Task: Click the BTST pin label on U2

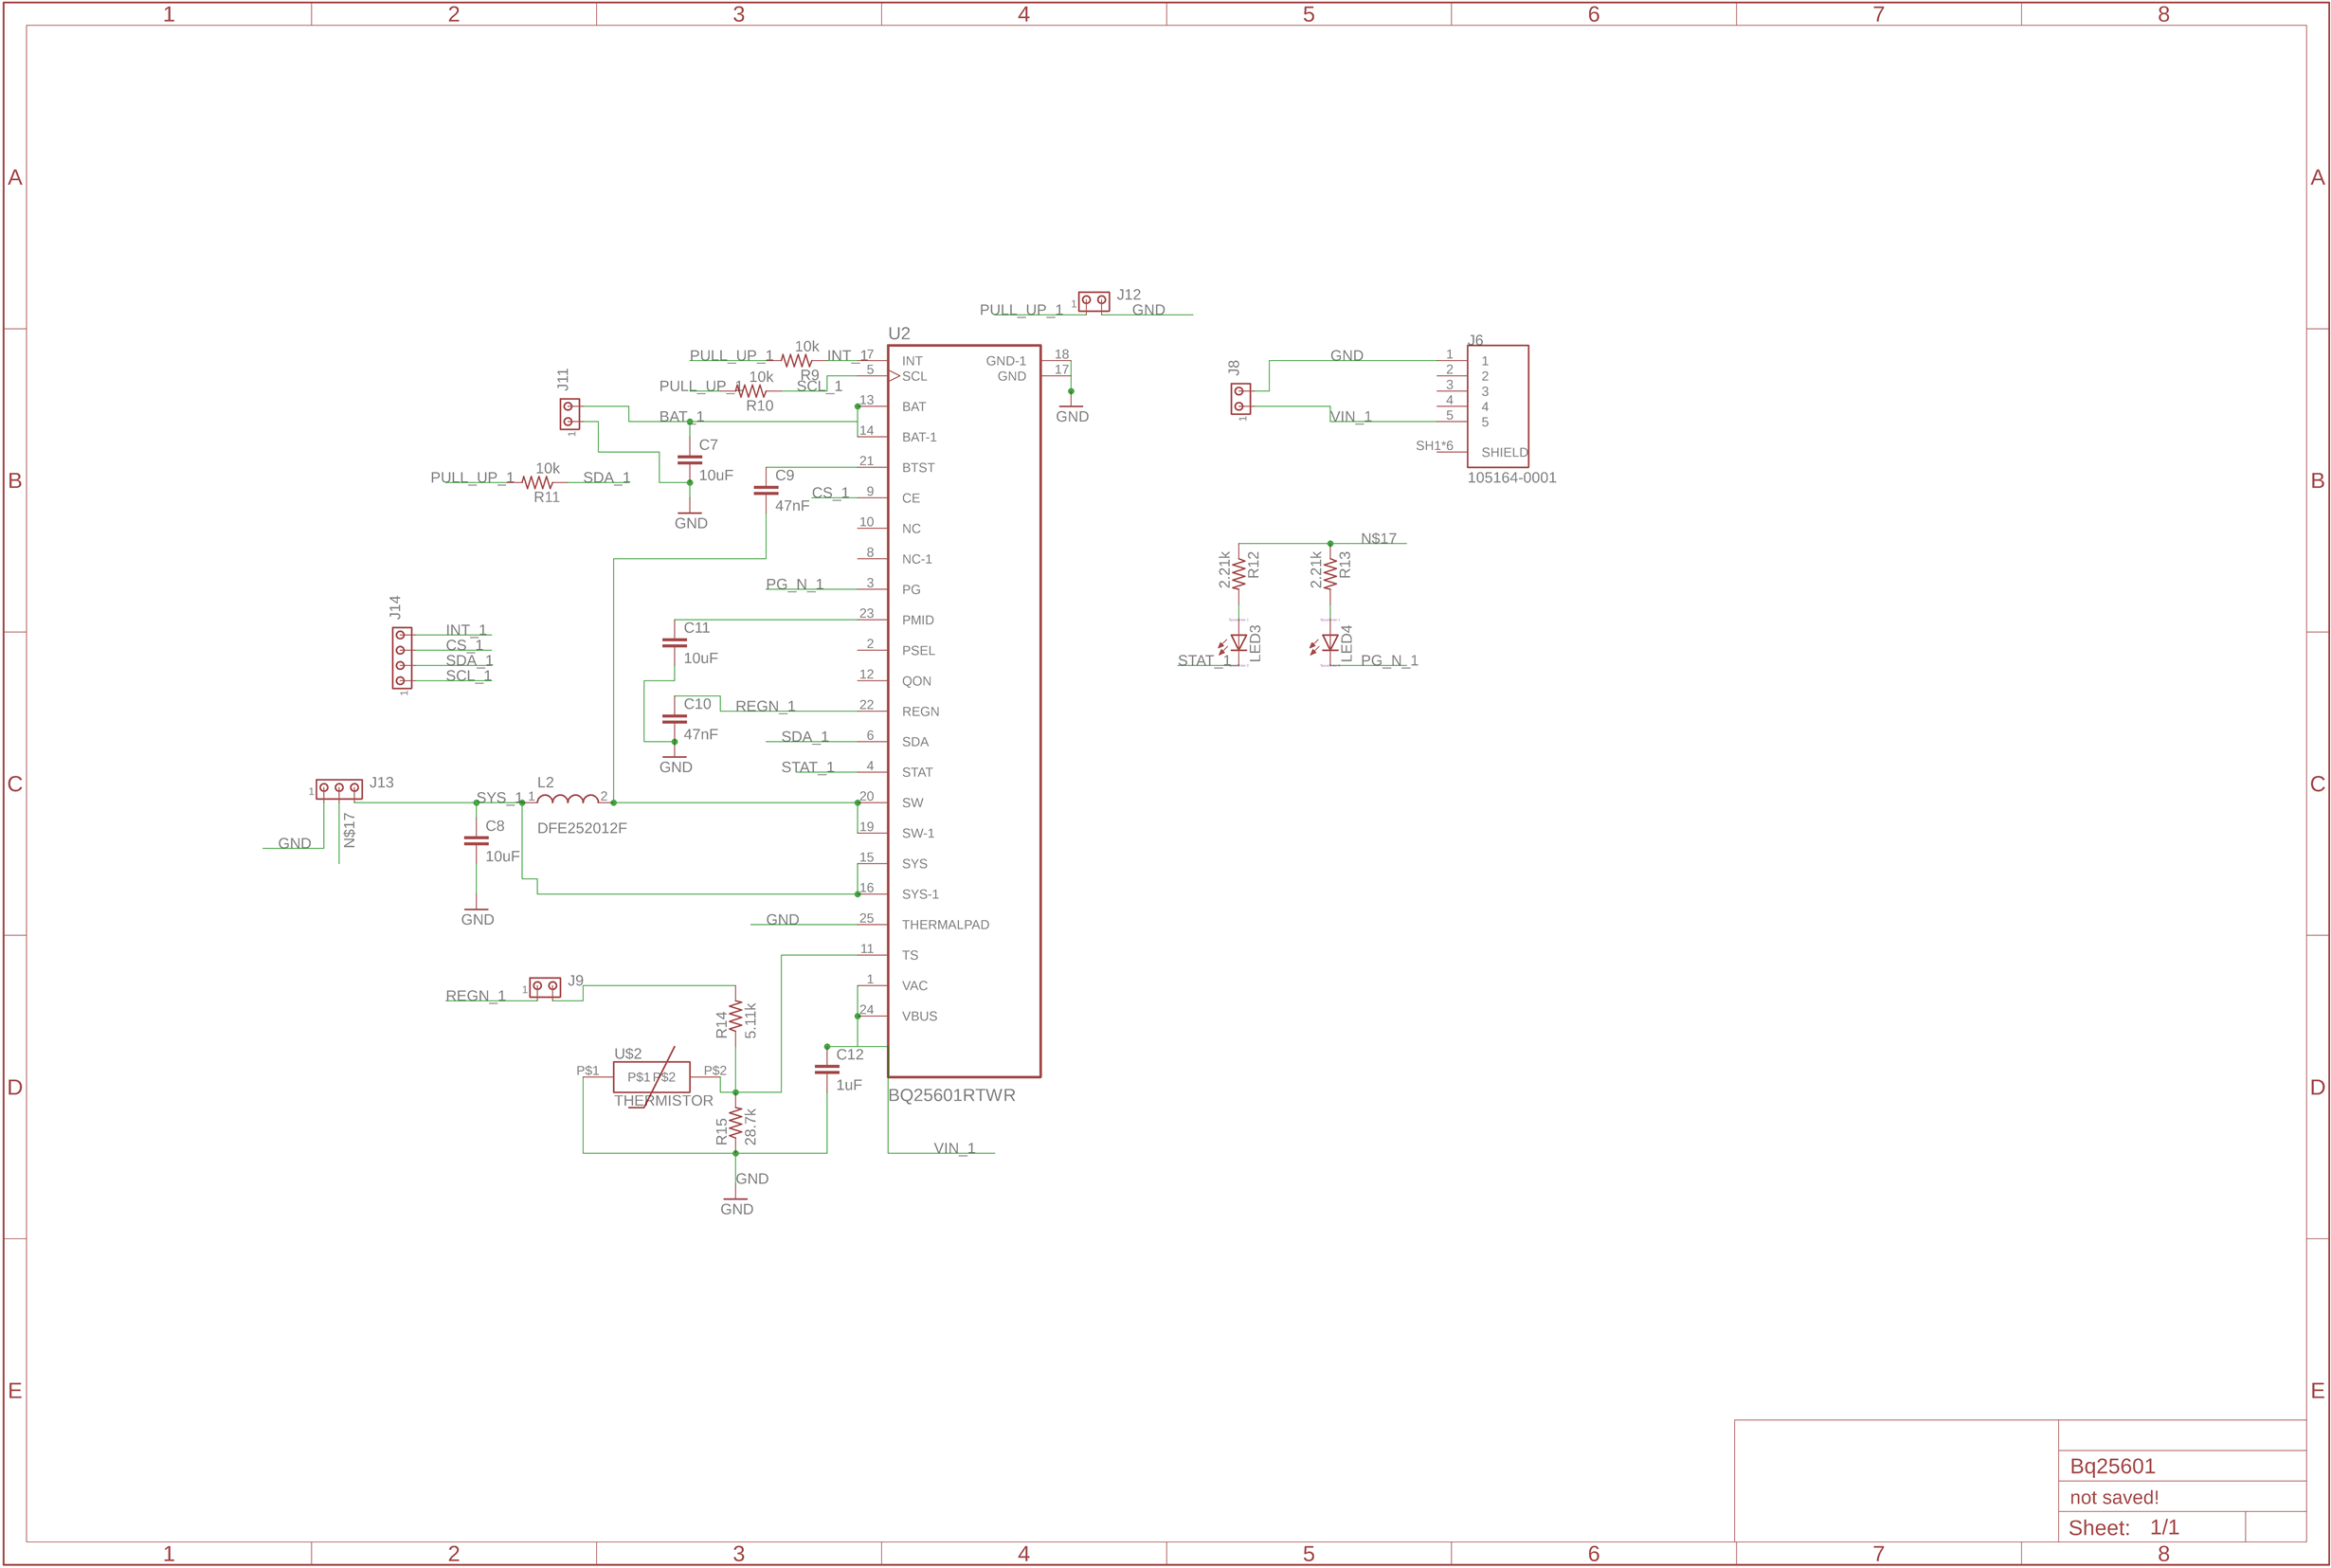Action: (918, 468)
